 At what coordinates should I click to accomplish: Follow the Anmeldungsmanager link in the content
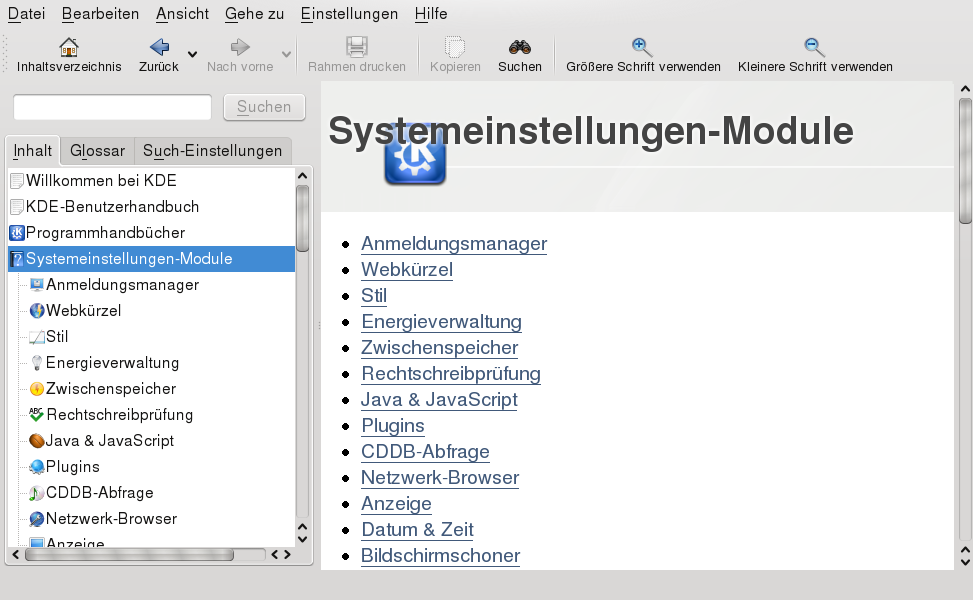coord(453,244)
